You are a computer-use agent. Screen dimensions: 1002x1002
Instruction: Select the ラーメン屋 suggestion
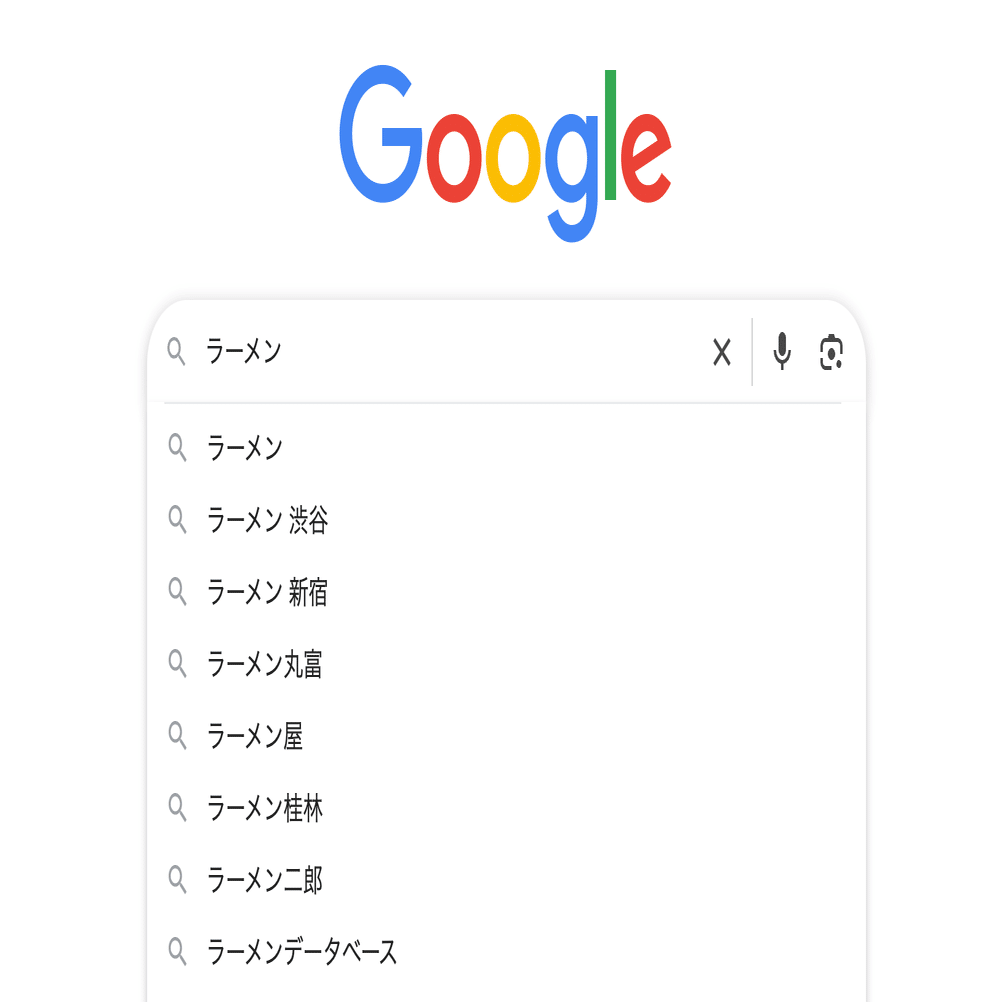click(x=254, y=736)
